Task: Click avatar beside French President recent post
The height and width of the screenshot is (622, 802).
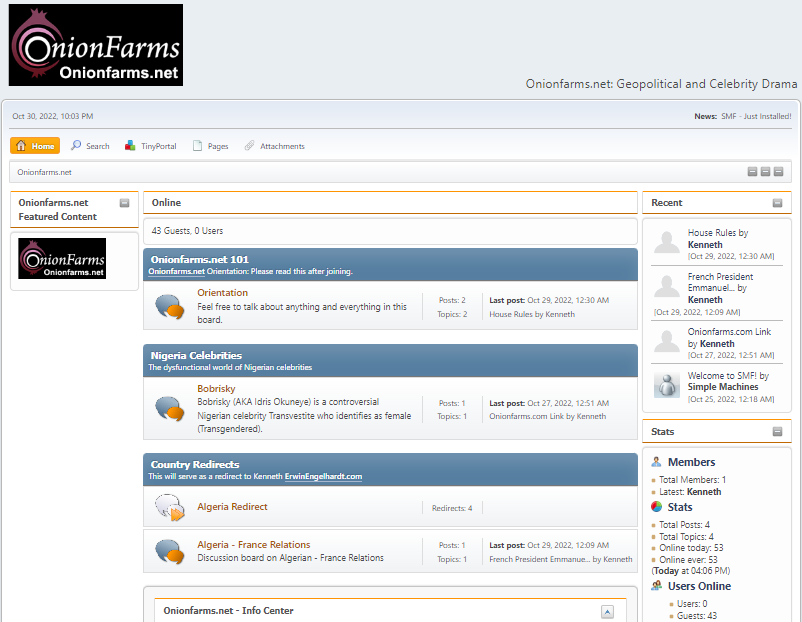Action: point(667,286)
